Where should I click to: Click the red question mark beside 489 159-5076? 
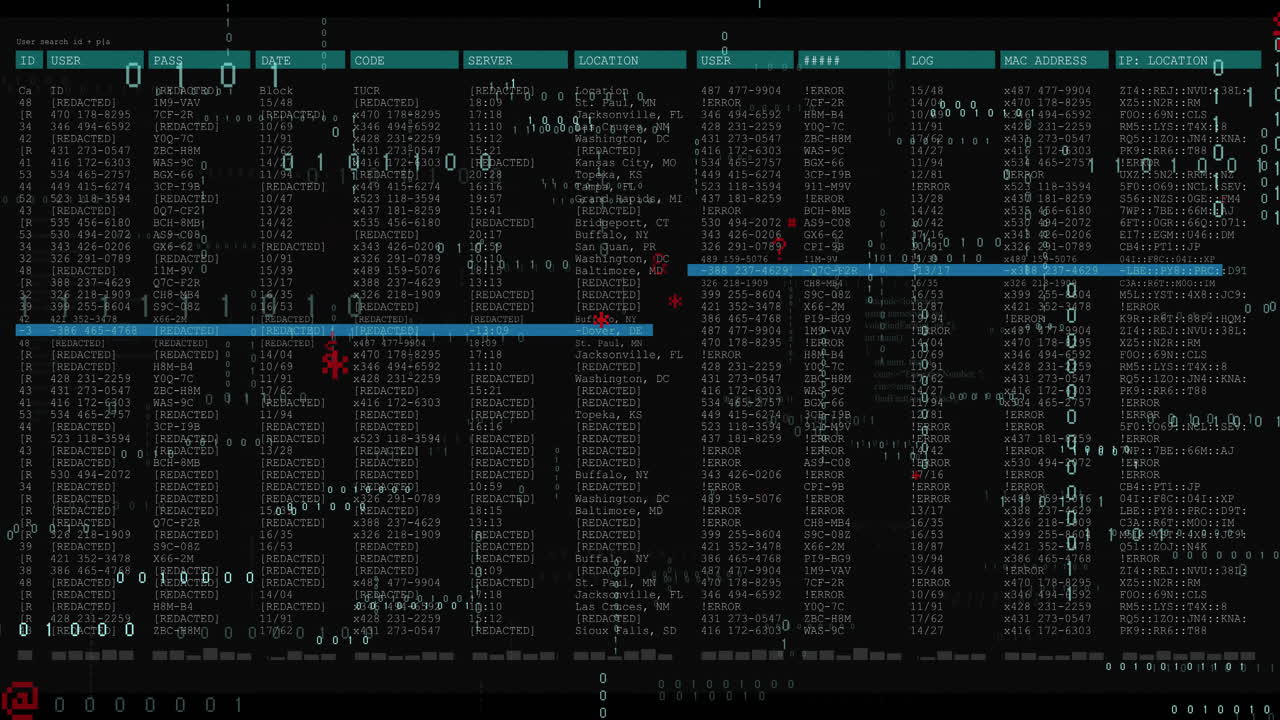[x=780, y=249]
